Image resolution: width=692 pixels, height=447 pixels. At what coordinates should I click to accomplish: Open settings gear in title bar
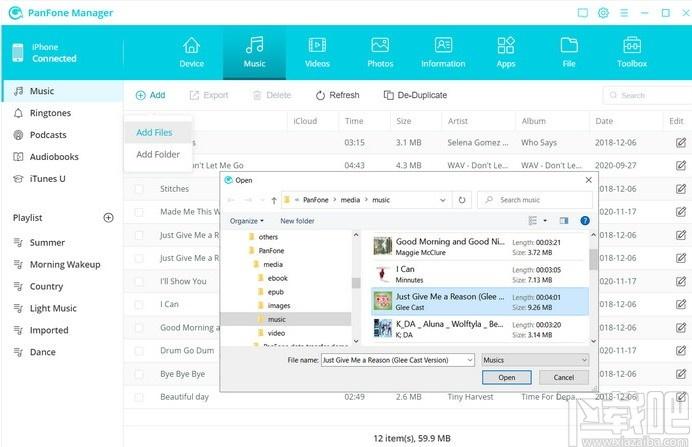[x=603, y=13]
